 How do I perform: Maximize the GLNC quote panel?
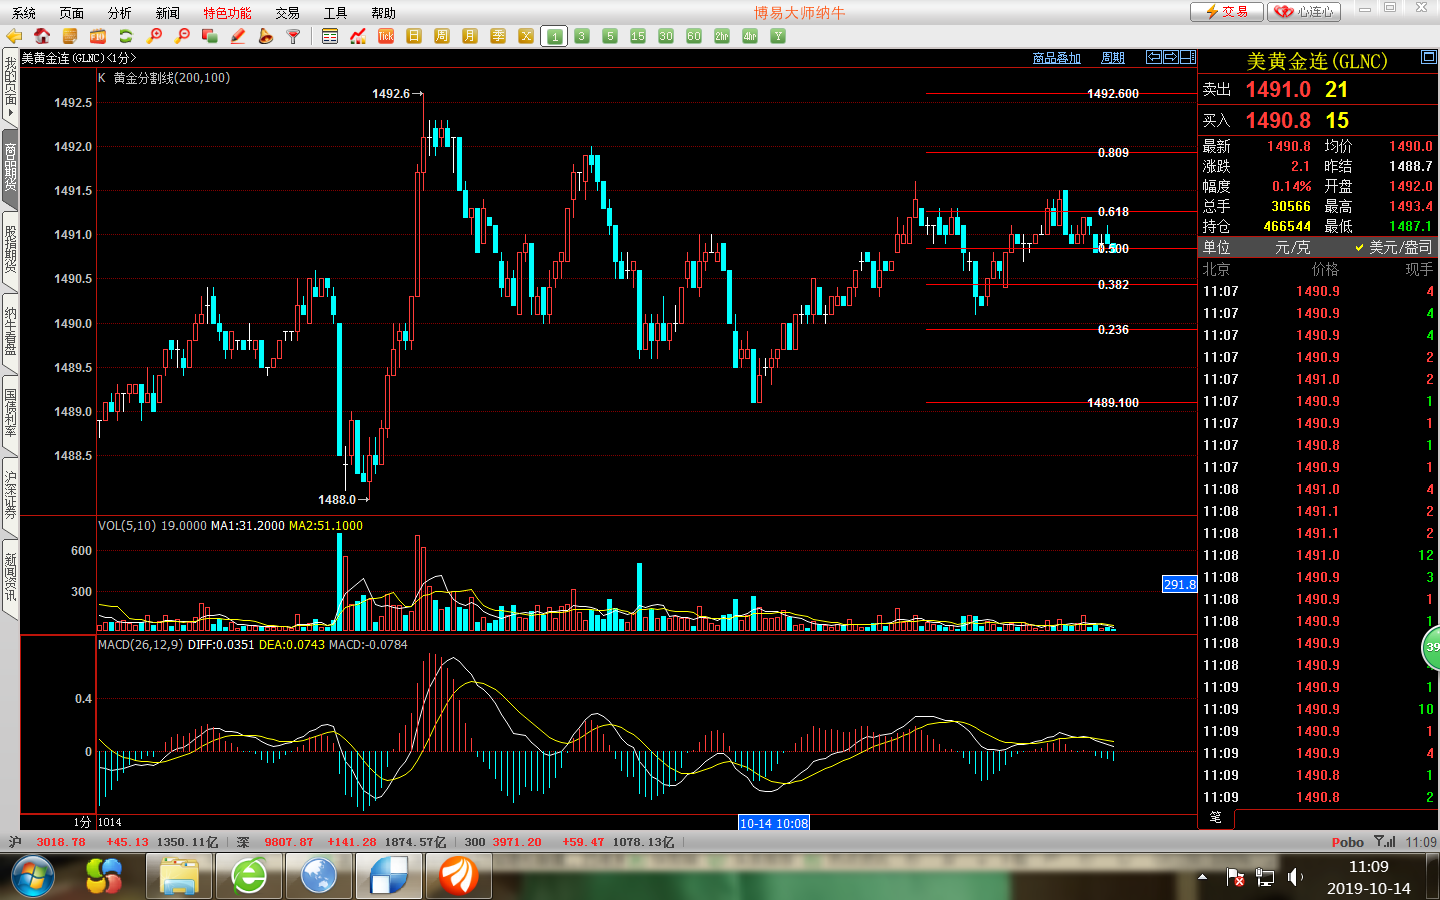click(x=1429, y=58)
